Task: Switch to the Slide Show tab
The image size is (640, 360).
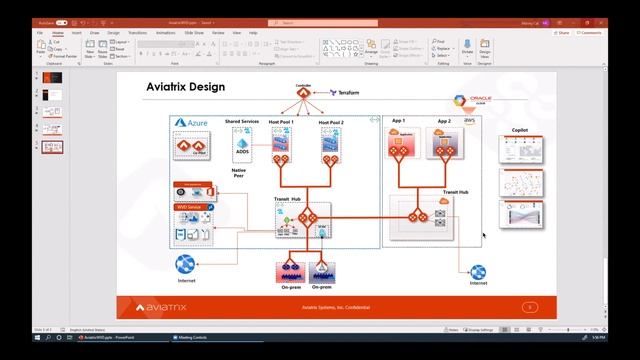Action: pos(193,33)
